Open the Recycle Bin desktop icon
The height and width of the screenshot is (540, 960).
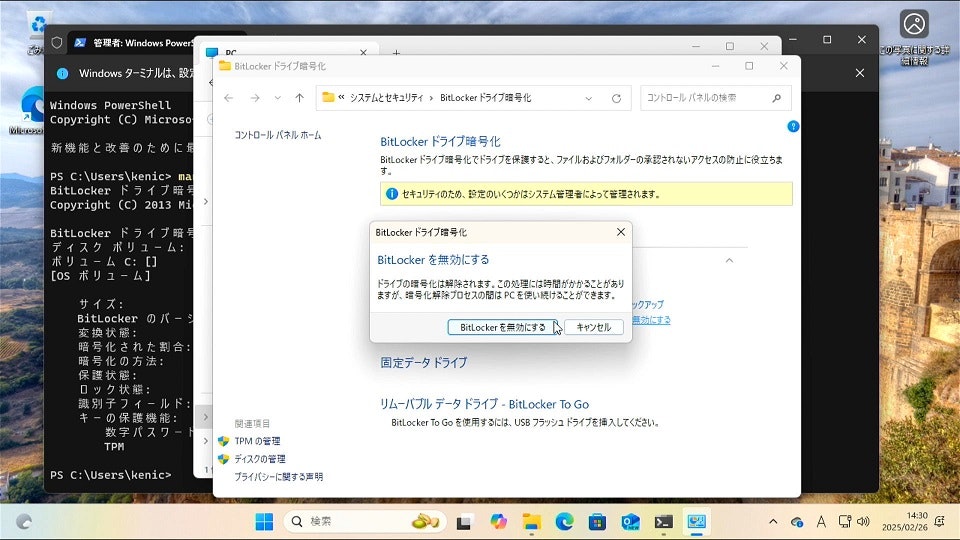[39, 28]
